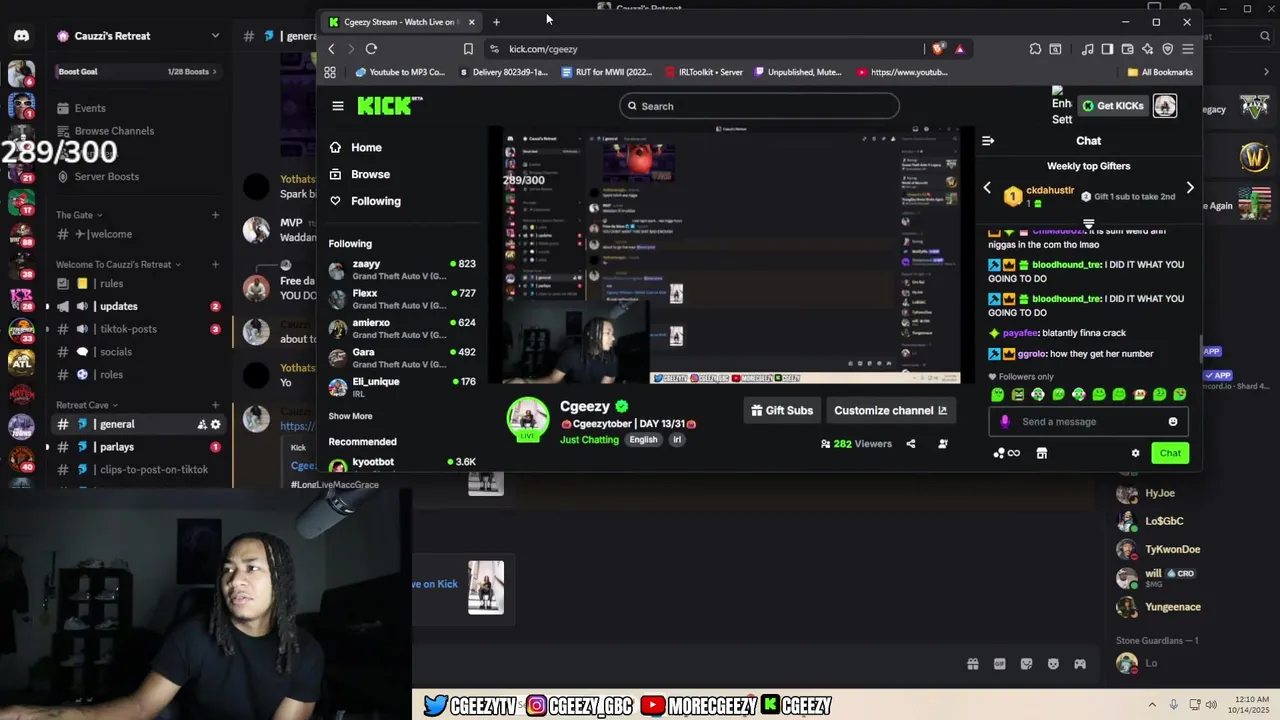Image resolution: width=1280 pixels, height=720 pixels.
Task: Show previous weekly top gifter
Action: (x=987, y=188)
